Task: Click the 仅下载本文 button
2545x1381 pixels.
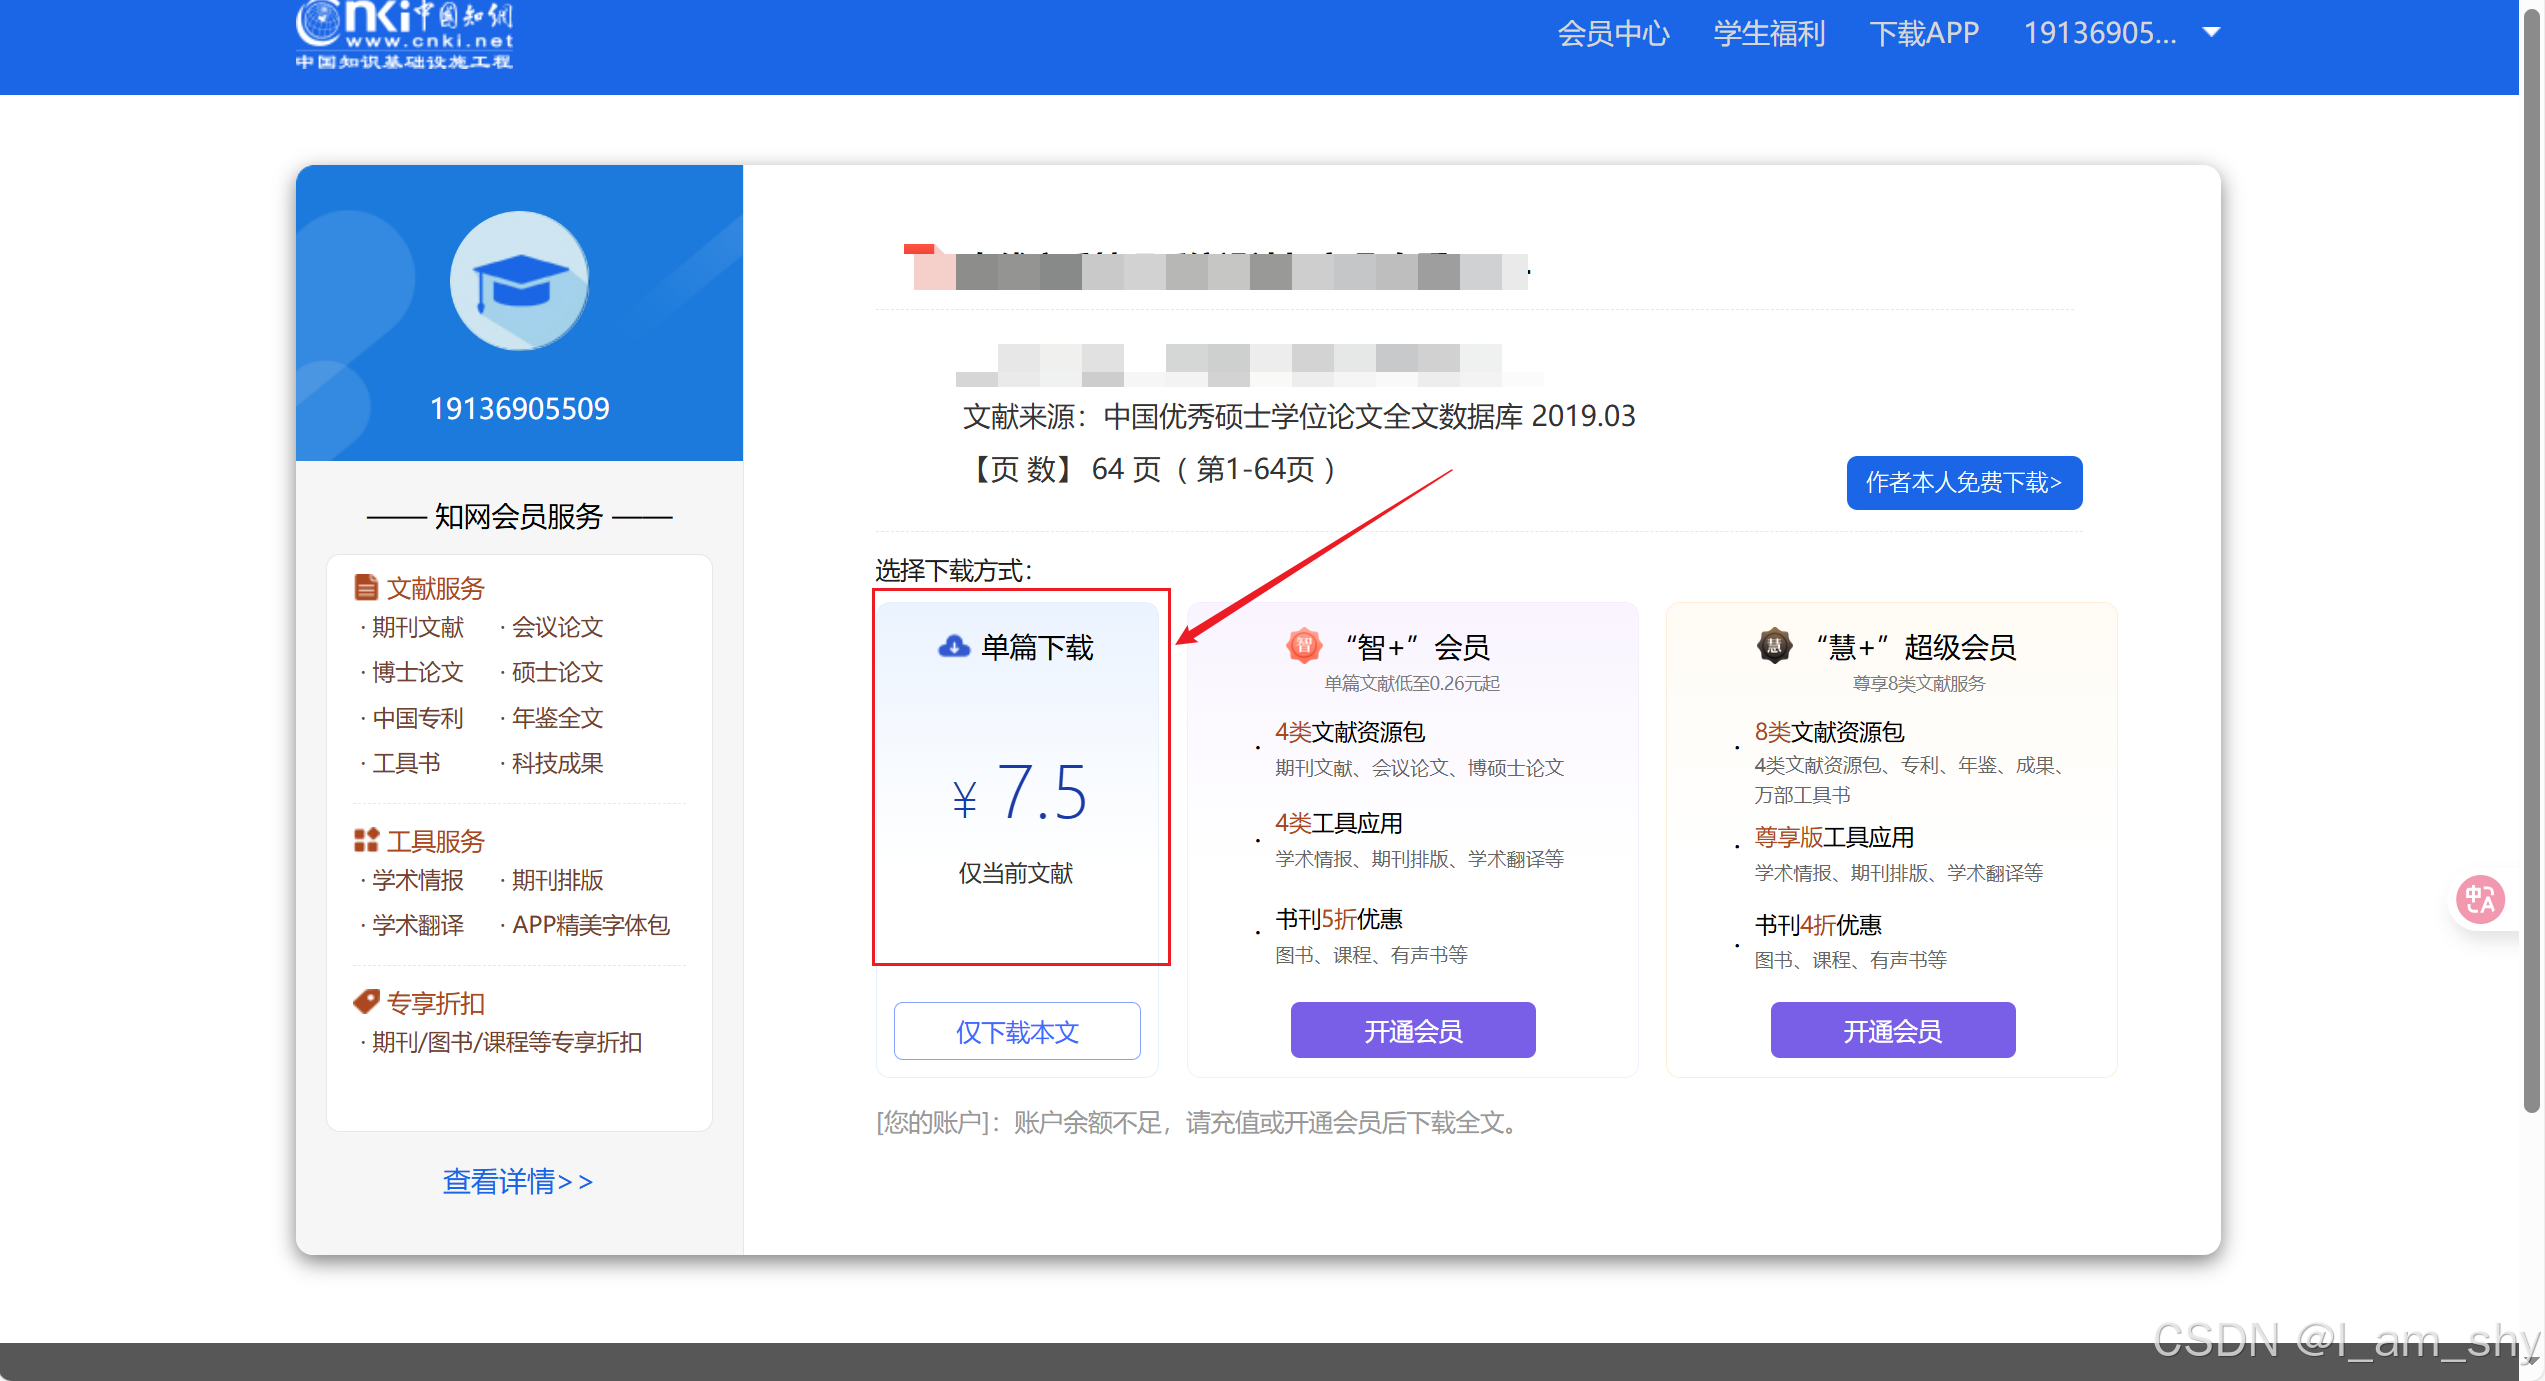Action: 1017,1031
